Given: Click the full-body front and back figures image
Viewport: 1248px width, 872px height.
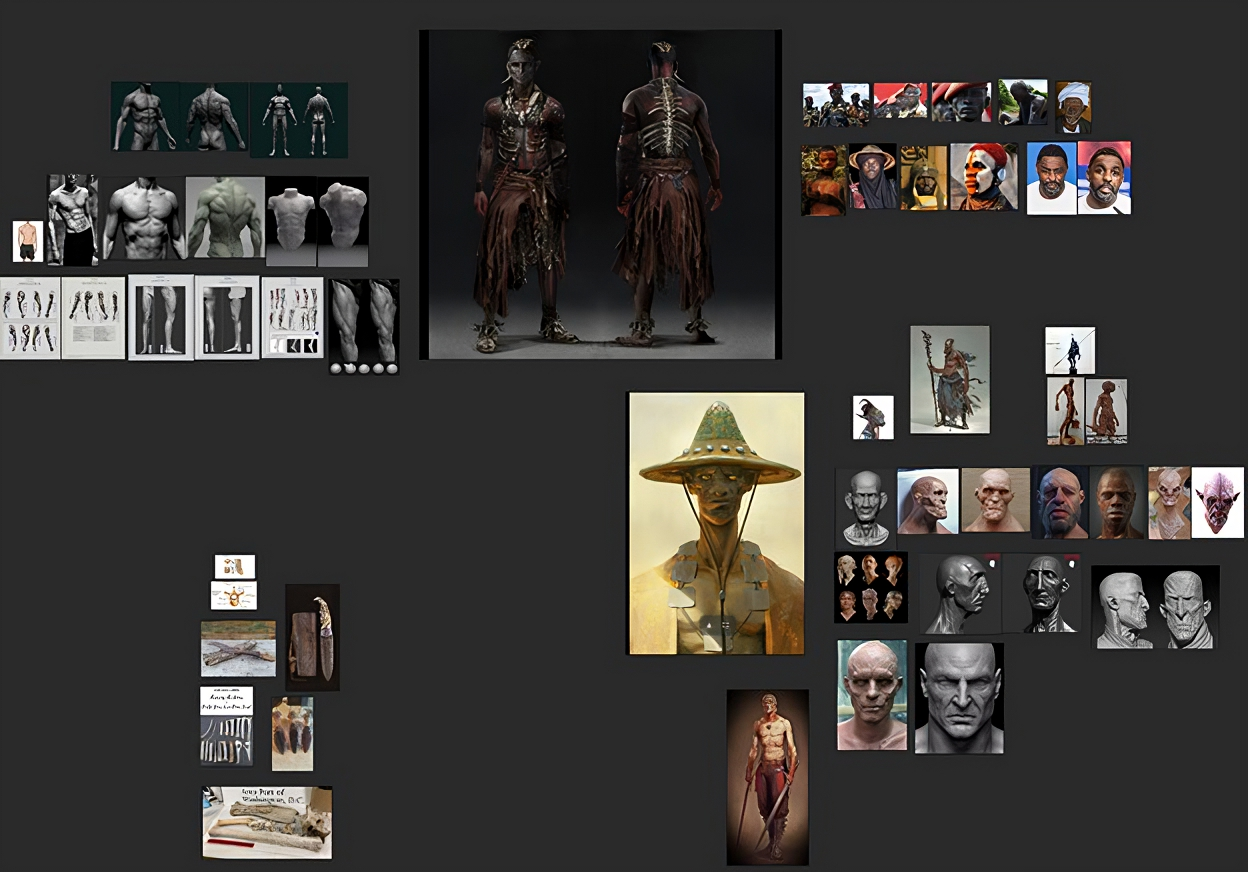Looking at the screenshot, I should (x=299, y=120).
